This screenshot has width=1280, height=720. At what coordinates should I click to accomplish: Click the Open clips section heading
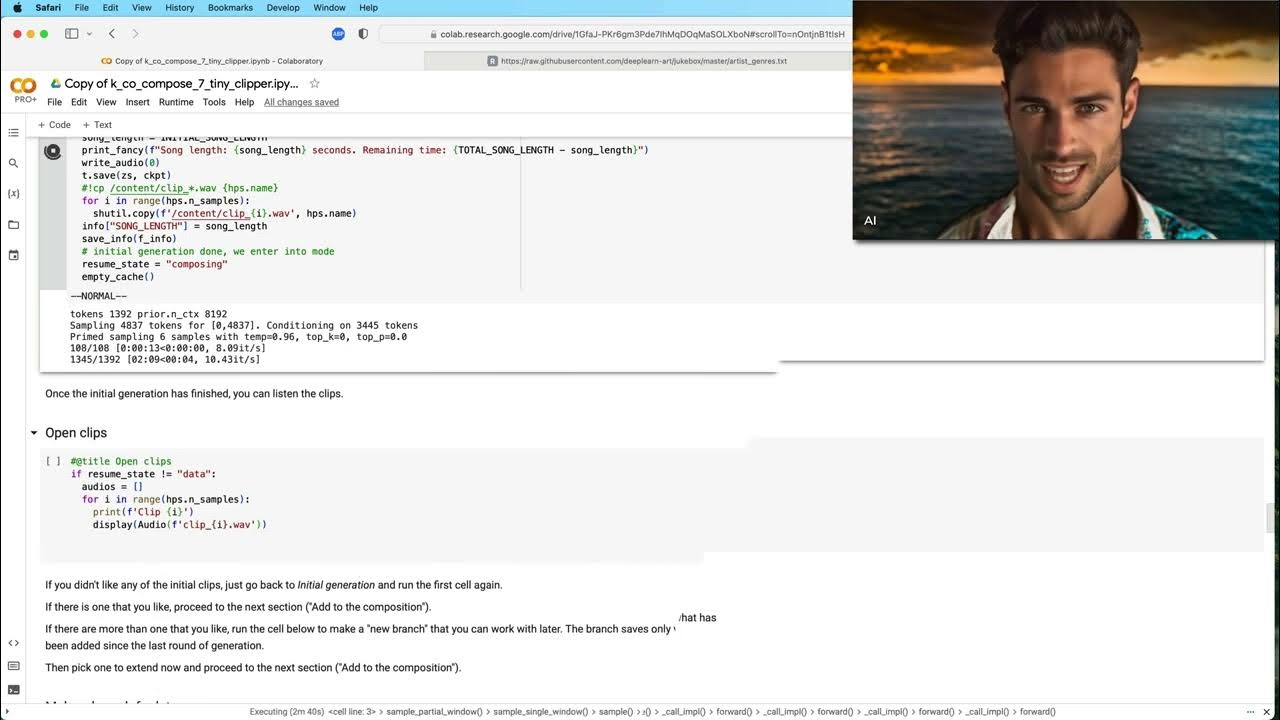coord(76,433)
